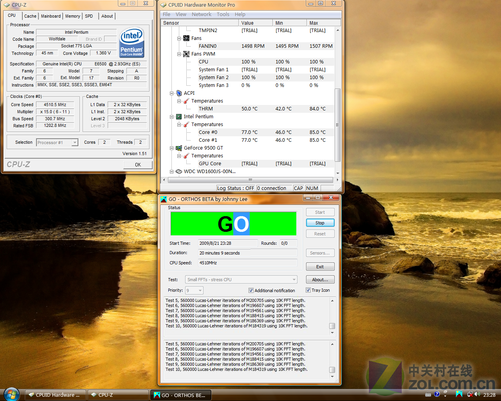The height and width of the screenshot is (401, 501).
Task: Switch to the About tab in CPU-Z
Action: (x=107, y=16)
